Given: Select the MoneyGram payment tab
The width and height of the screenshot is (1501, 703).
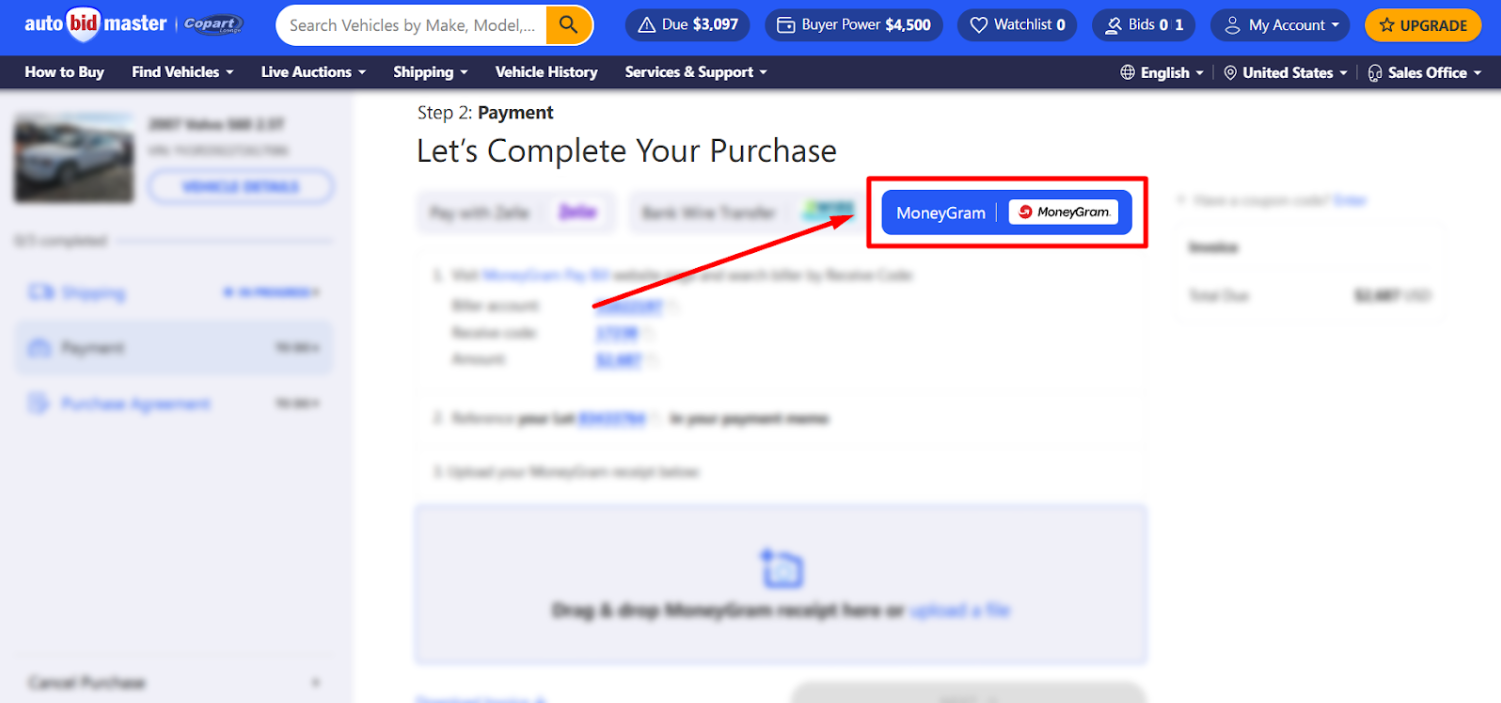Looking at the screenshot, I should 1006,212.
